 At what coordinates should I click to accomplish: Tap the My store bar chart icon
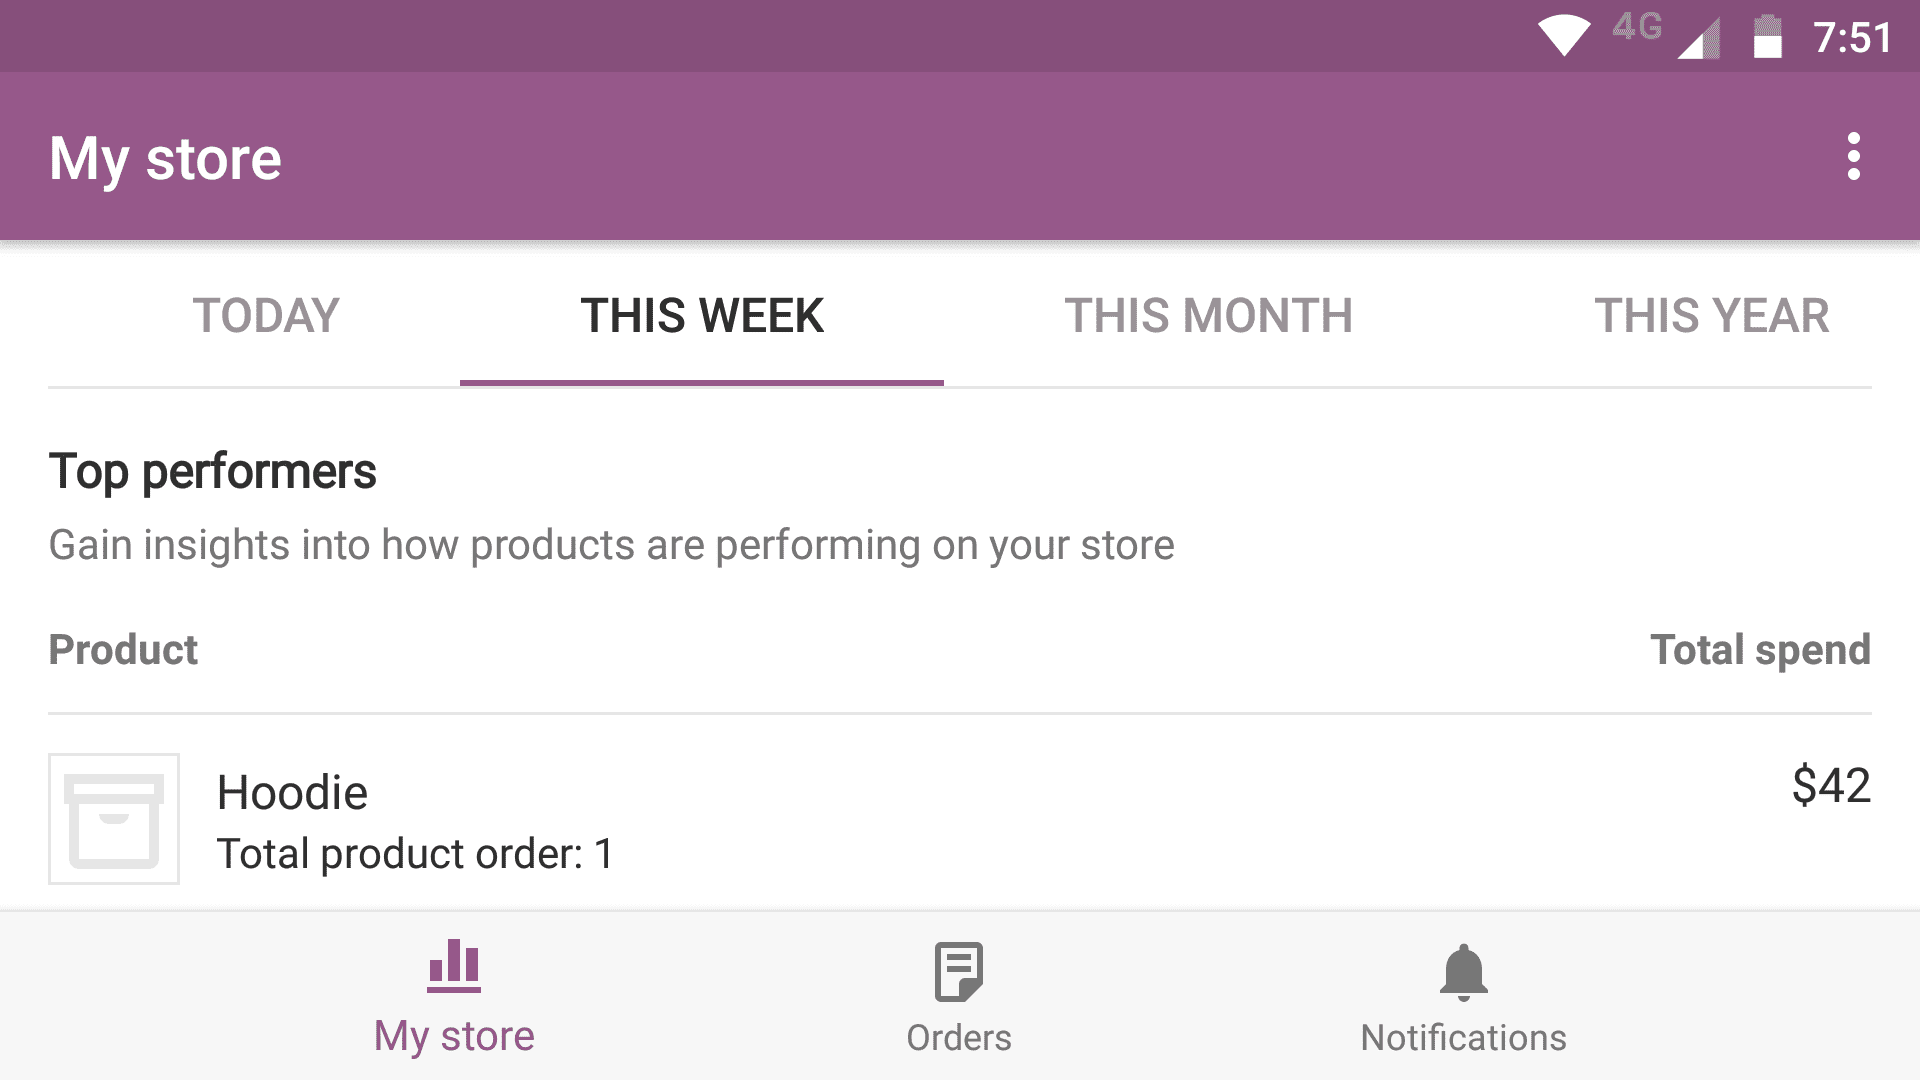coord(454,966)
